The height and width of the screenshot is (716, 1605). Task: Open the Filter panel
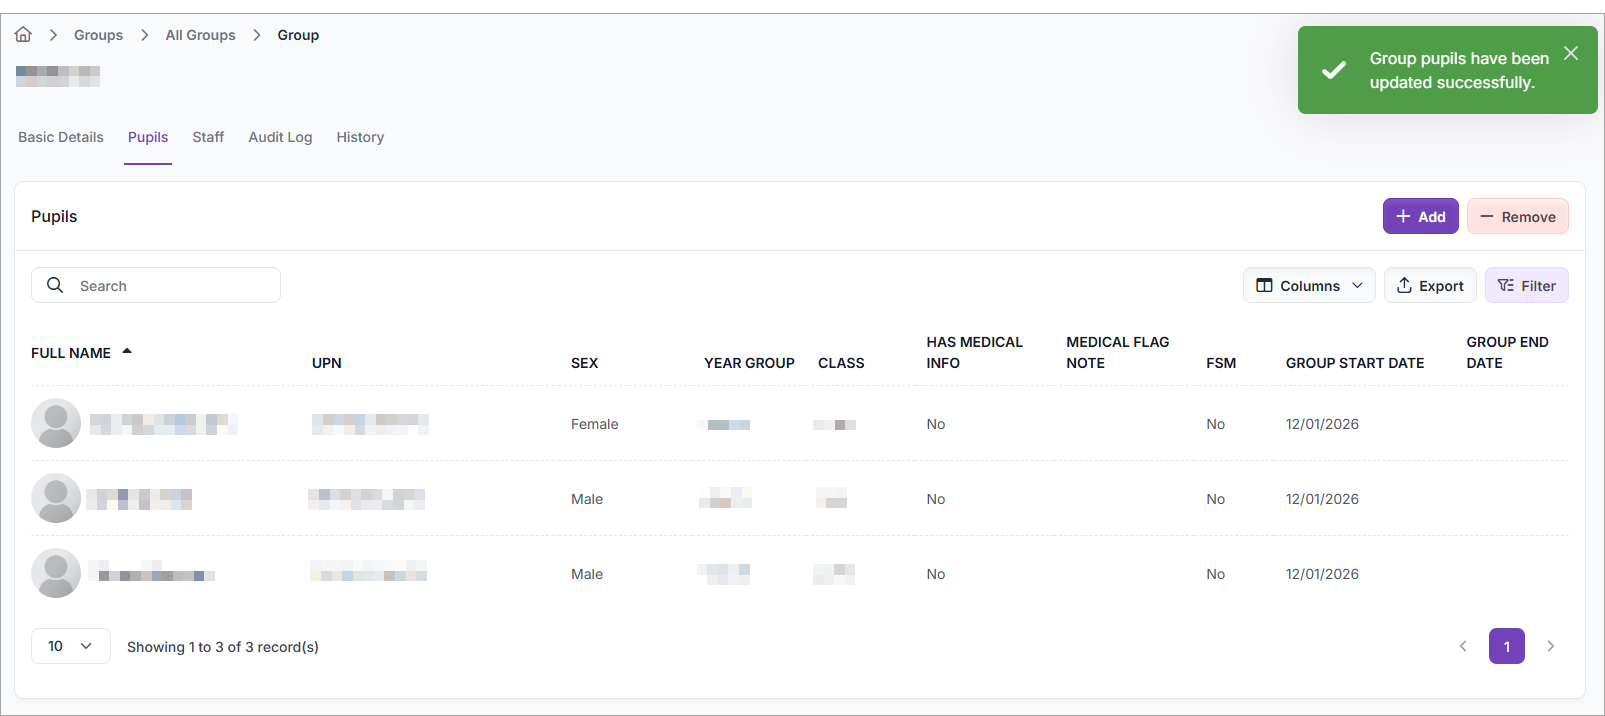1526,285
